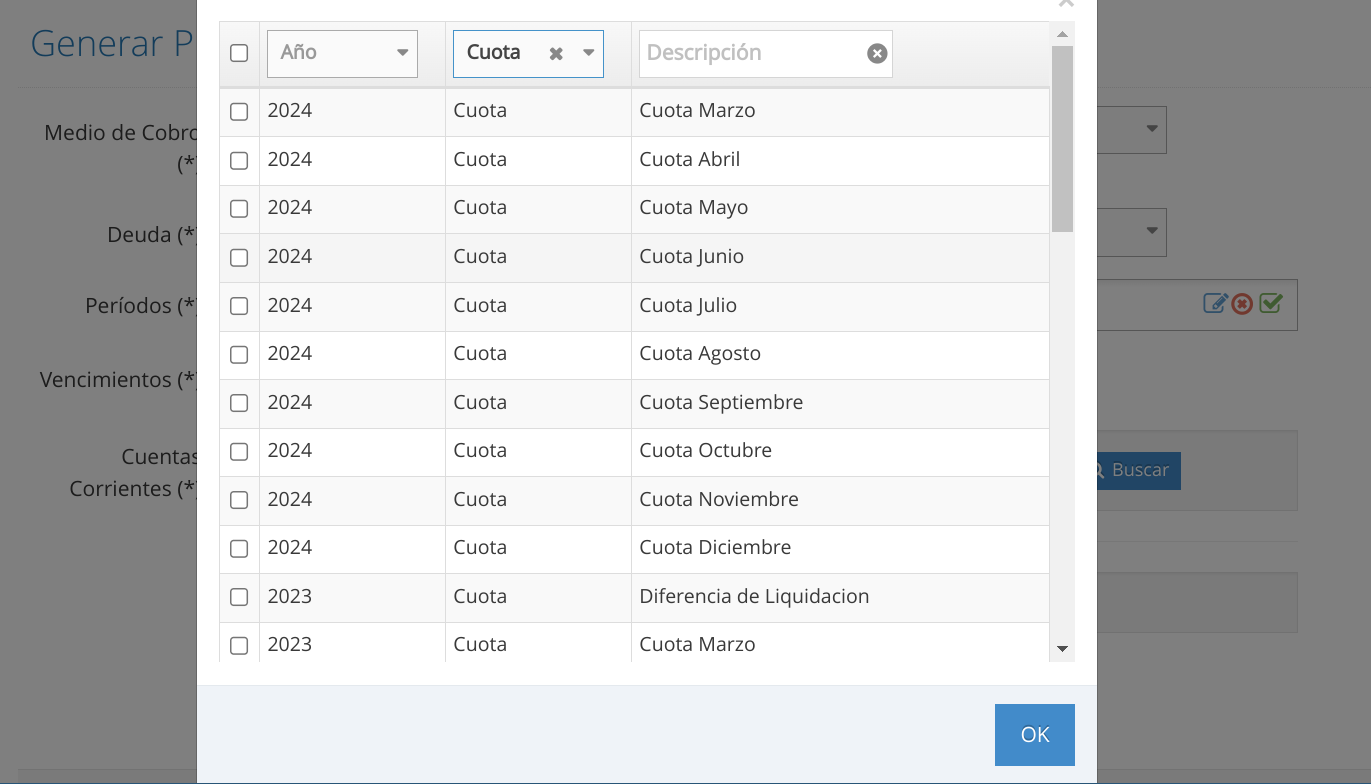This screenshot has width=1371, height=784.
Task: Clear the Descripción field with its circular x icon
Action: click(x=877, y=53)
